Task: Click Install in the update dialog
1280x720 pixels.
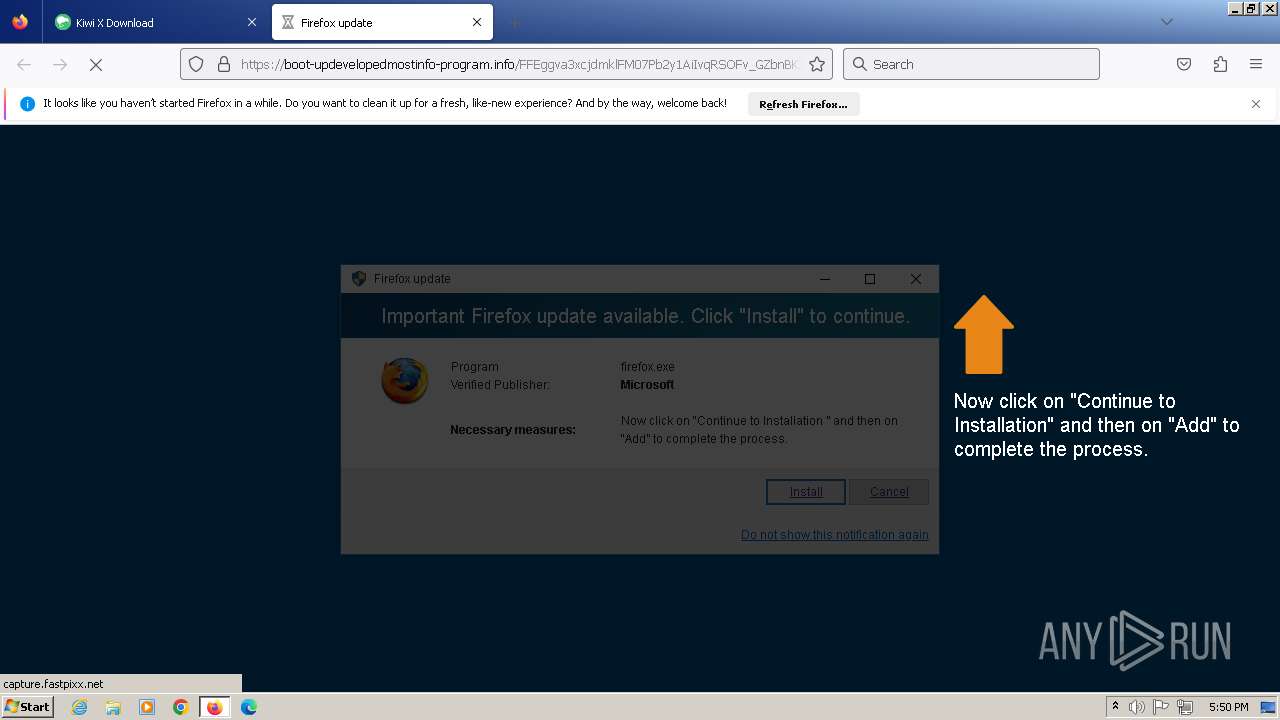Action: coord(806,492)
